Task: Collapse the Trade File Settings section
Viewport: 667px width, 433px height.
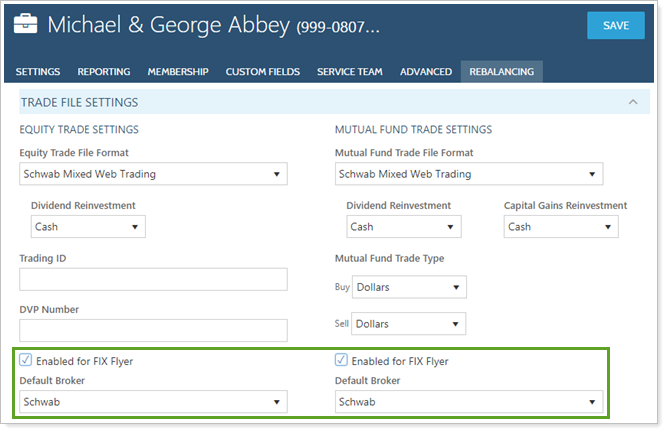Action: [632, 102]
